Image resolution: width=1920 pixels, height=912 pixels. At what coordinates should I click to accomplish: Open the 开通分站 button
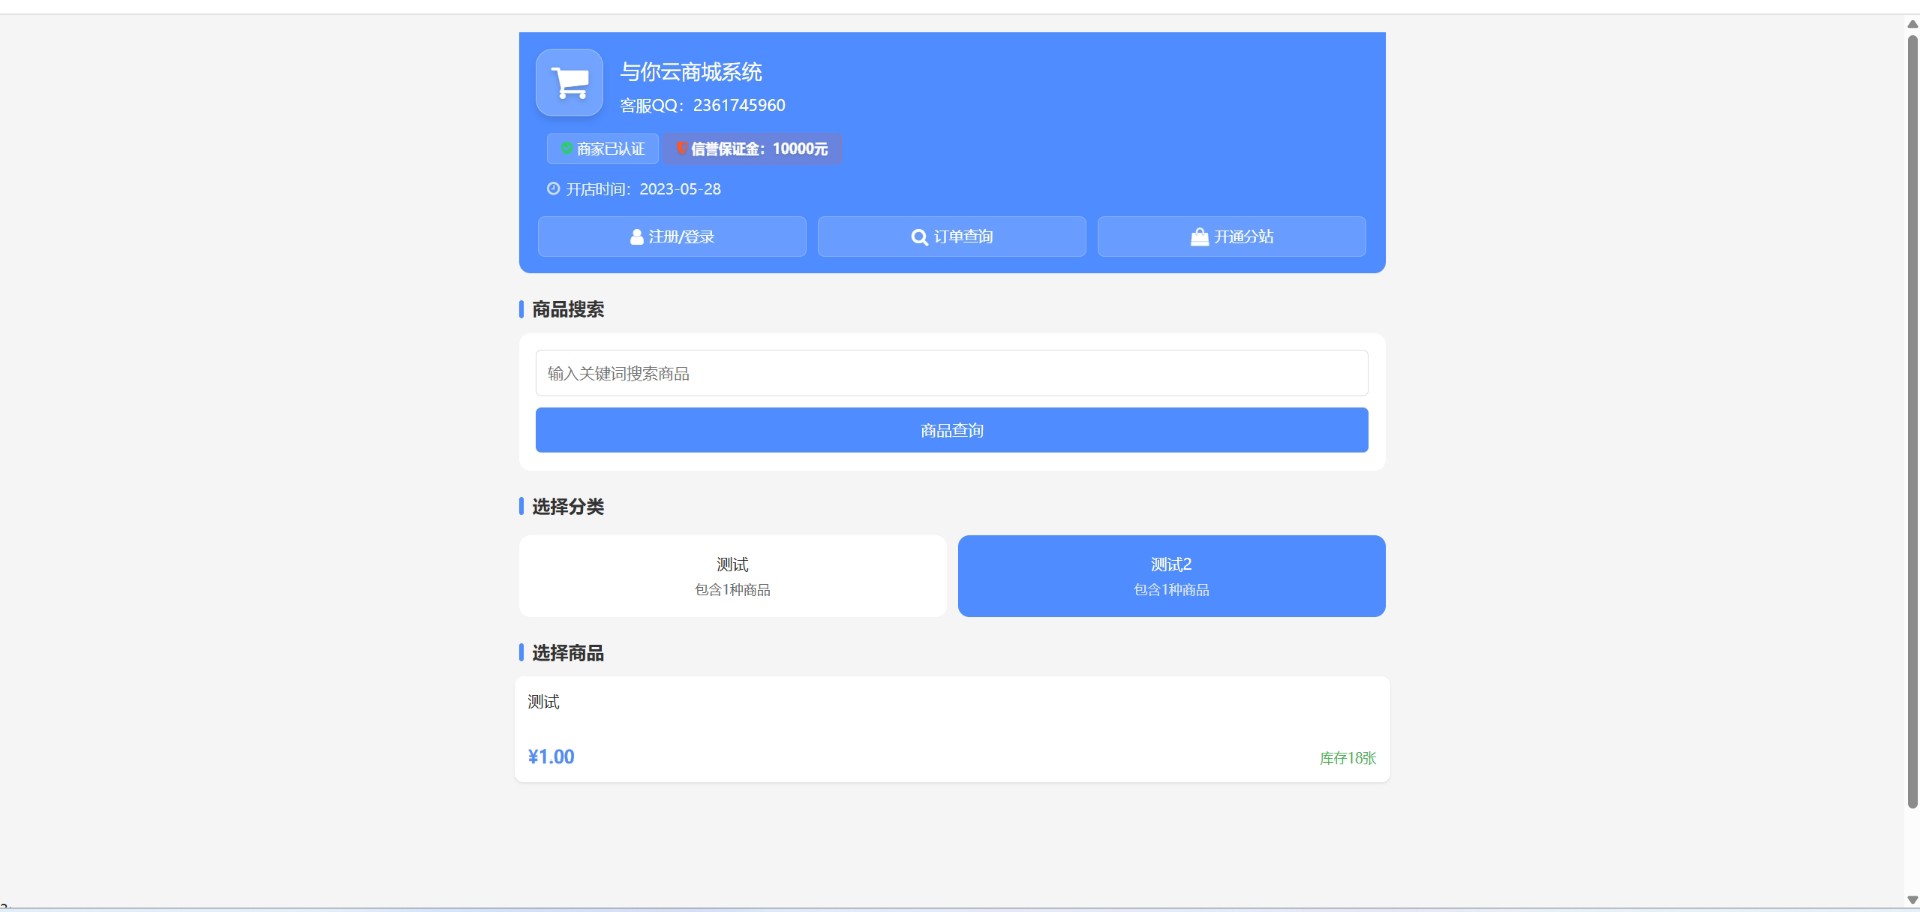[1232, 237]
